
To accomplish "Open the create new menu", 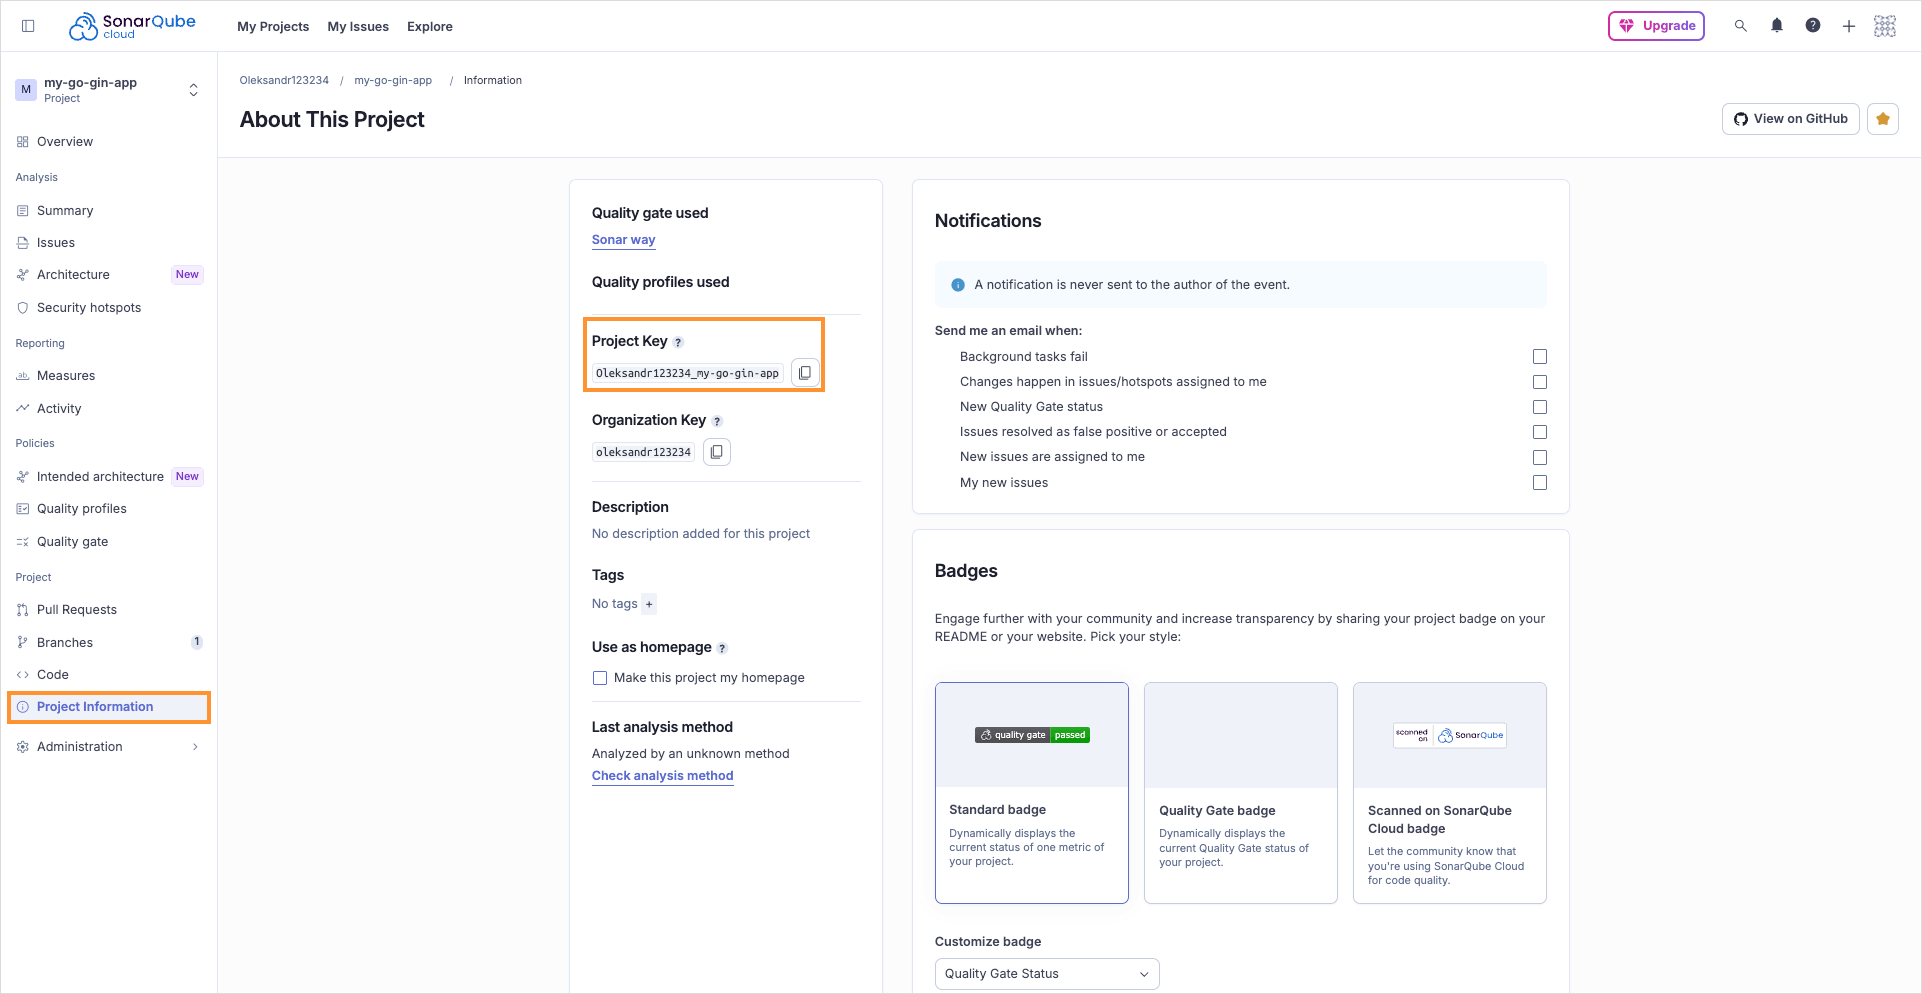I will (x=1849, y=26).
